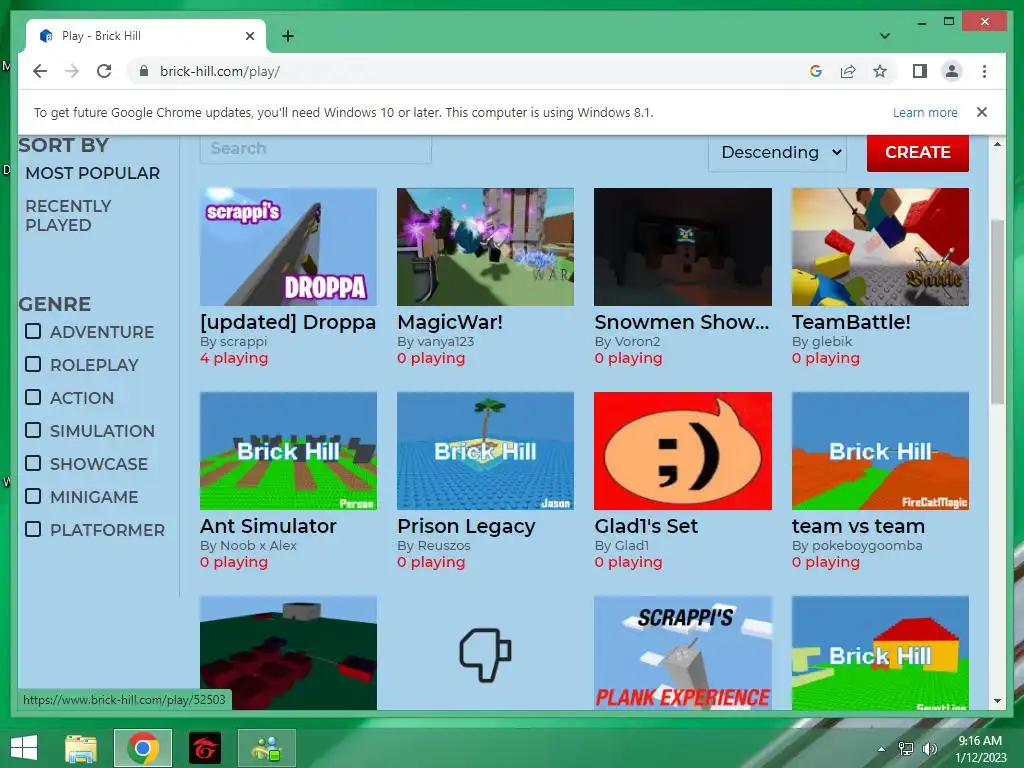Click the volume speaker tray icon
Viewport: 1024px width, 768px height.
click(929, 749)
